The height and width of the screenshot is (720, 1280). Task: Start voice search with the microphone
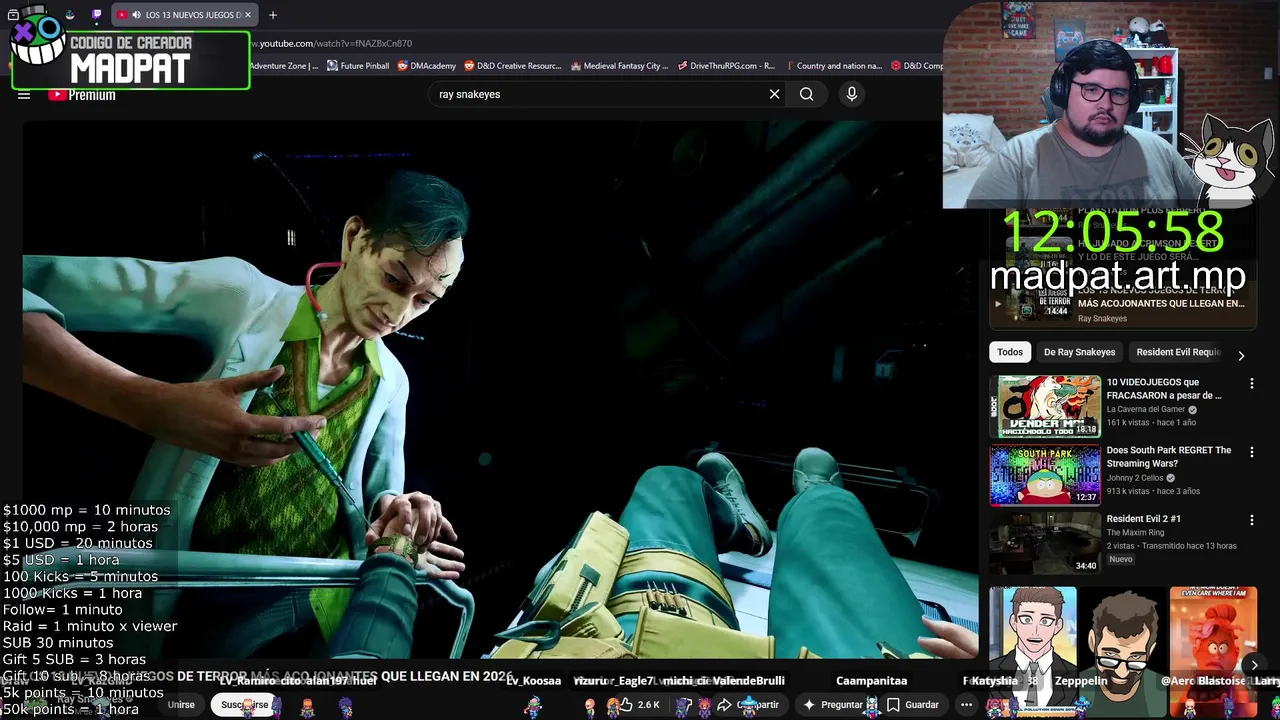[852, 94]
